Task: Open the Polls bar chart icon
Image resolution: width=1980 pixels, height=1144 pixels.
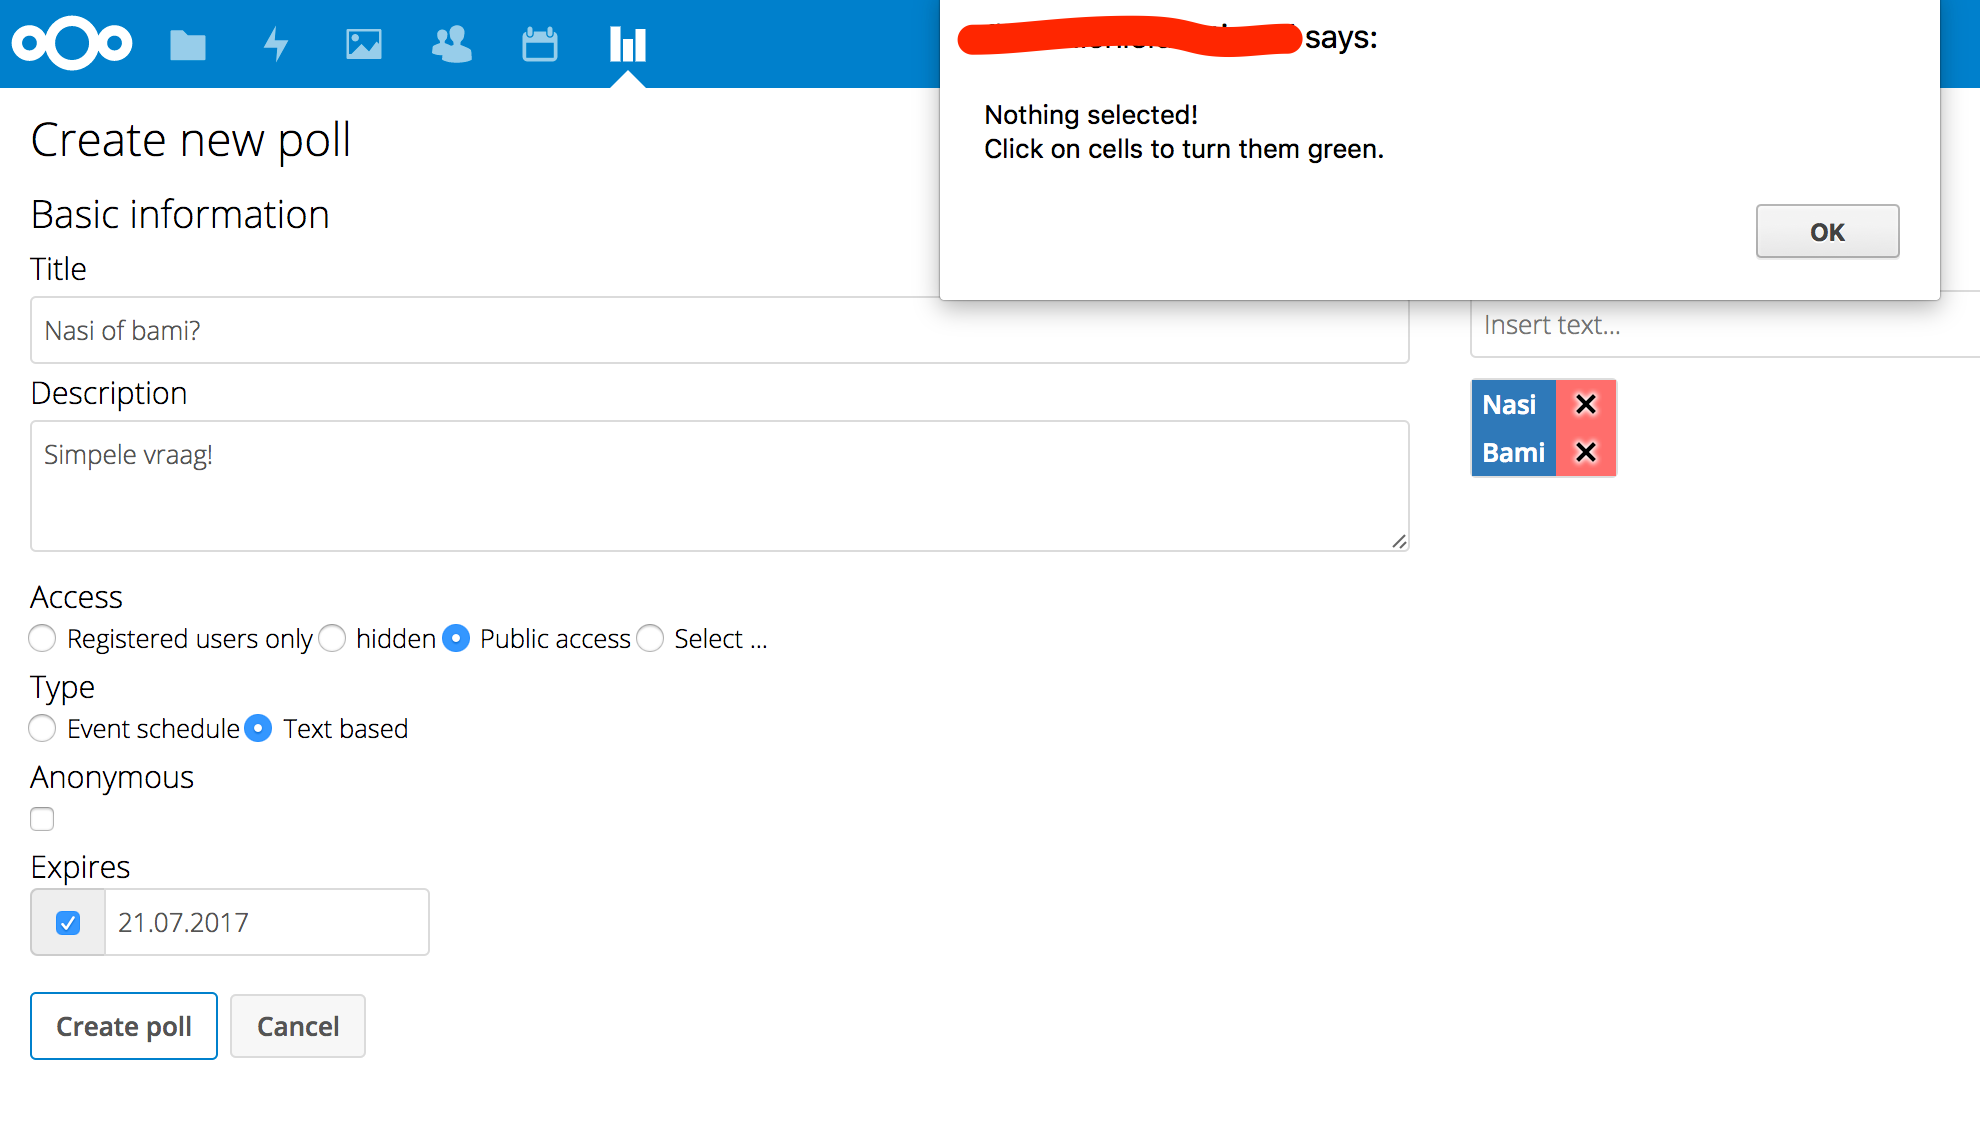Action: pyautogui.click(x=628, y=45)
